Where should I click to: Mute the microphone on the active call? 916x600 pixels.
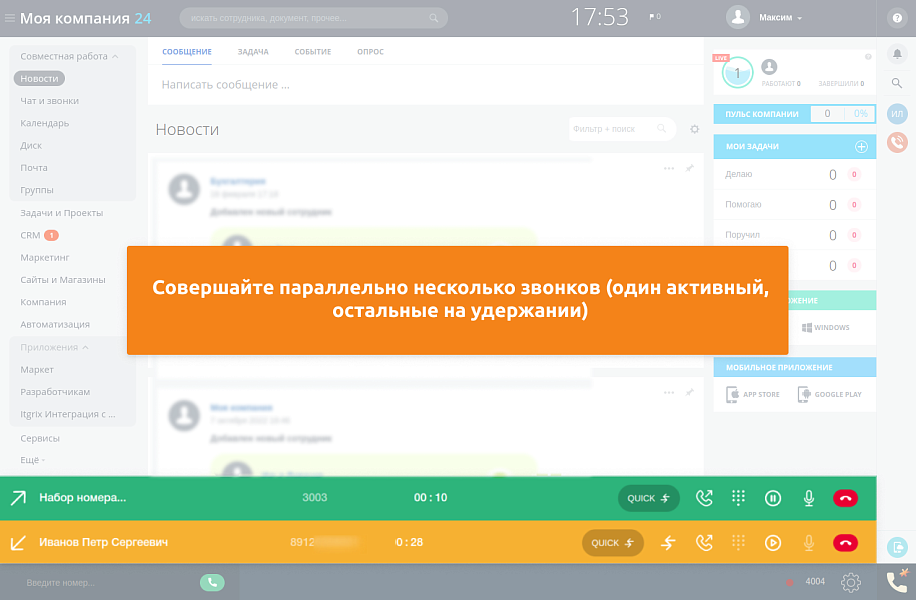pos(808,497)
